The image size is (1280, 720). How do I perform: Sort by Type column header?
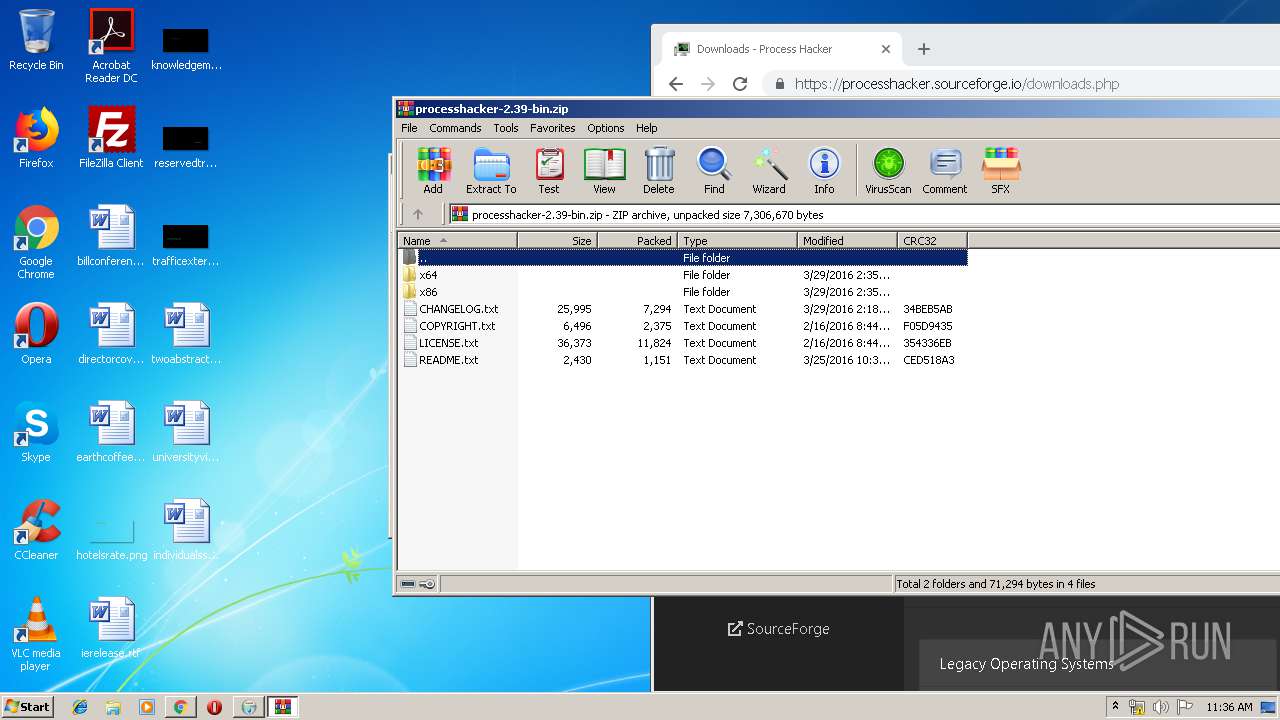point(738,241)
